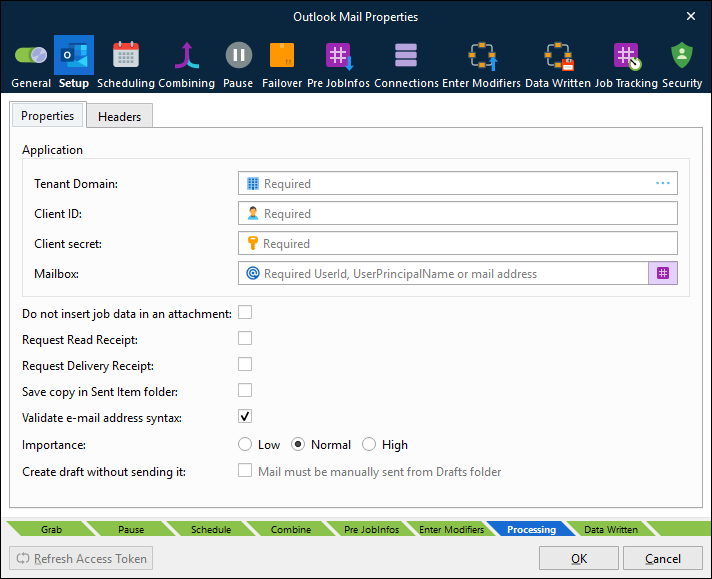Enable Save copy in Sent Item folder

245,390
